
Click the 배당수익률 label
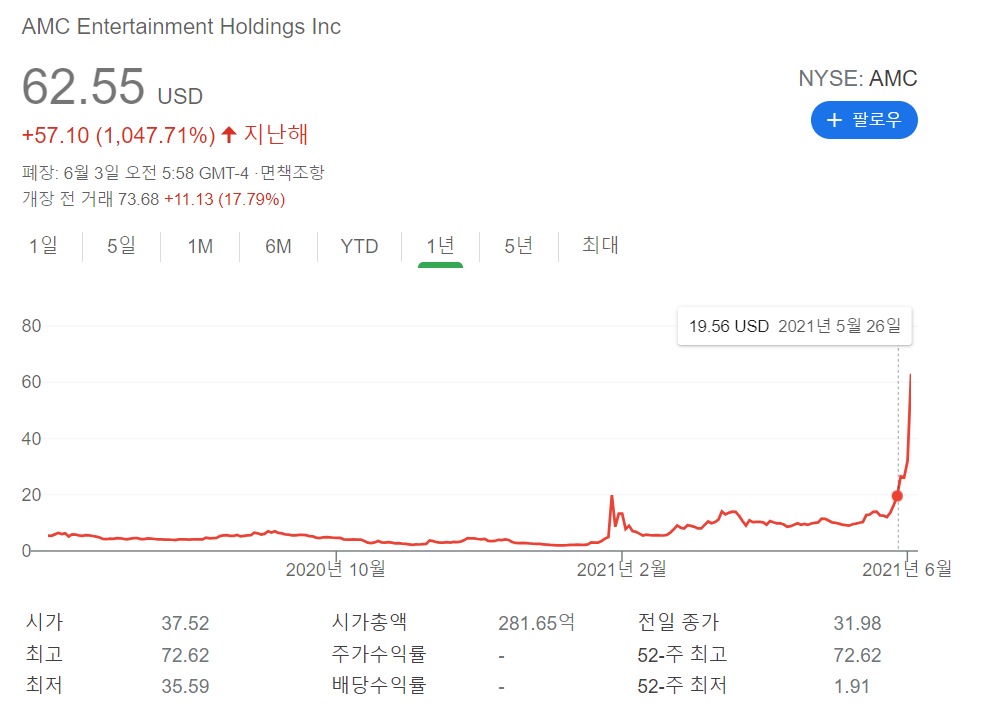pyautogui.click(x=379, y=685)
